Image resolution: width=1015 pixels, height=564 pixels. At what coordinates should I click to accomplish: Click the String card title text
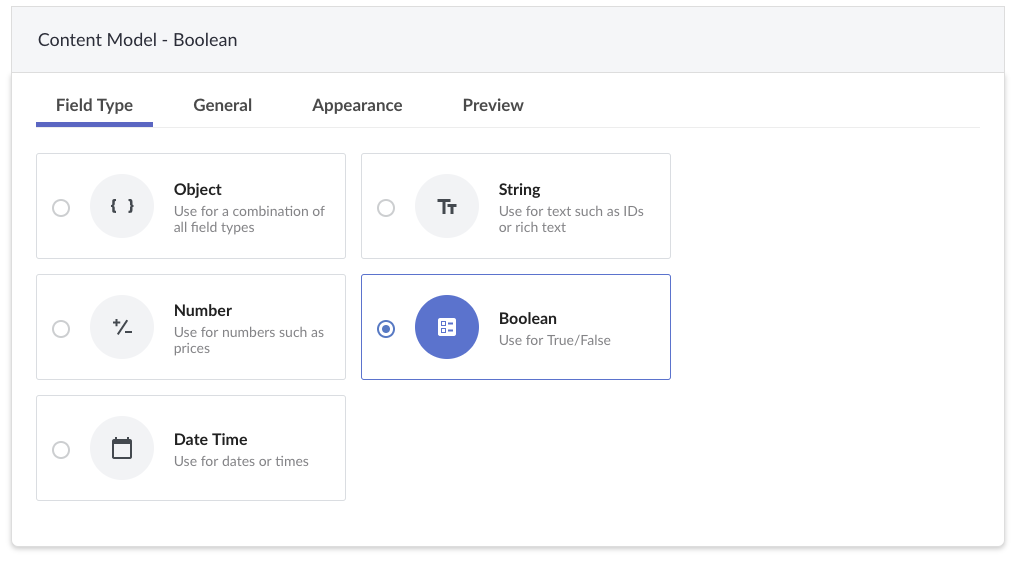click(519, 189)
